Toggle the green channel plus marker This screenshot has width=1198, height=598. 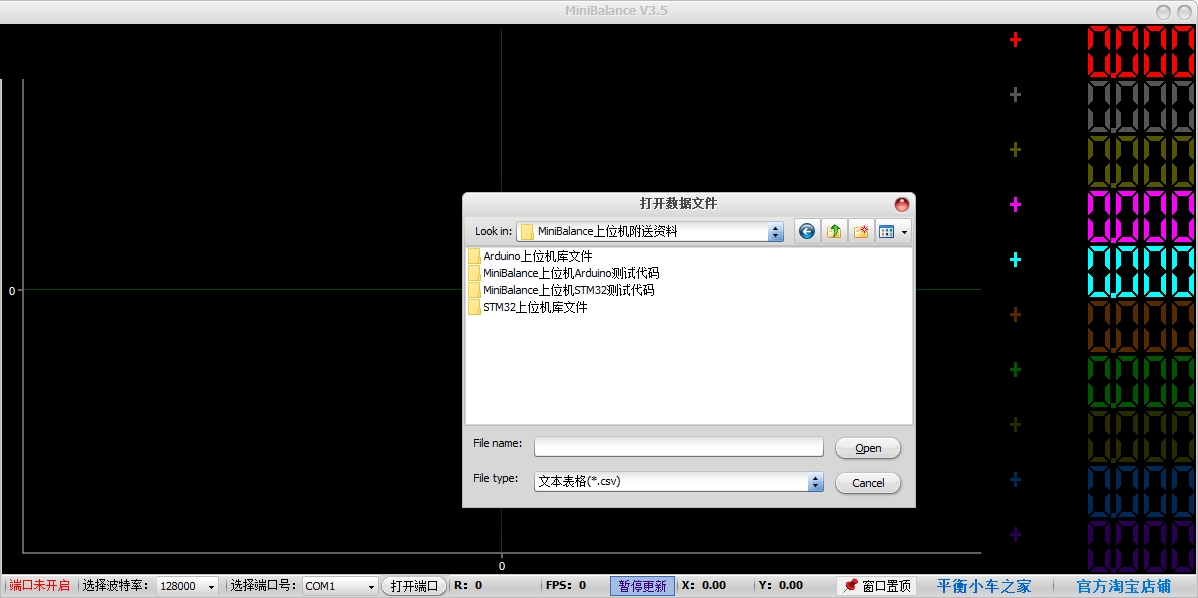point(1015,370)
